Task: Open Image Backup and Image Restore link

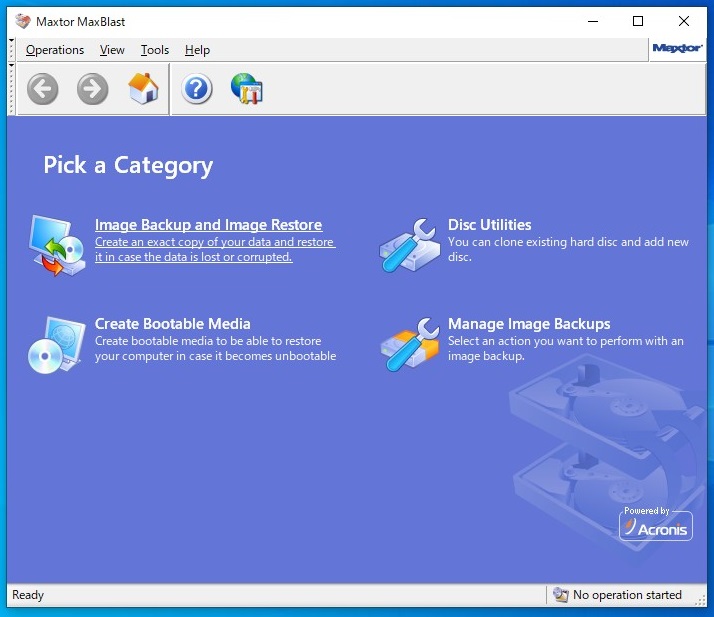Action: click(208, 224)
